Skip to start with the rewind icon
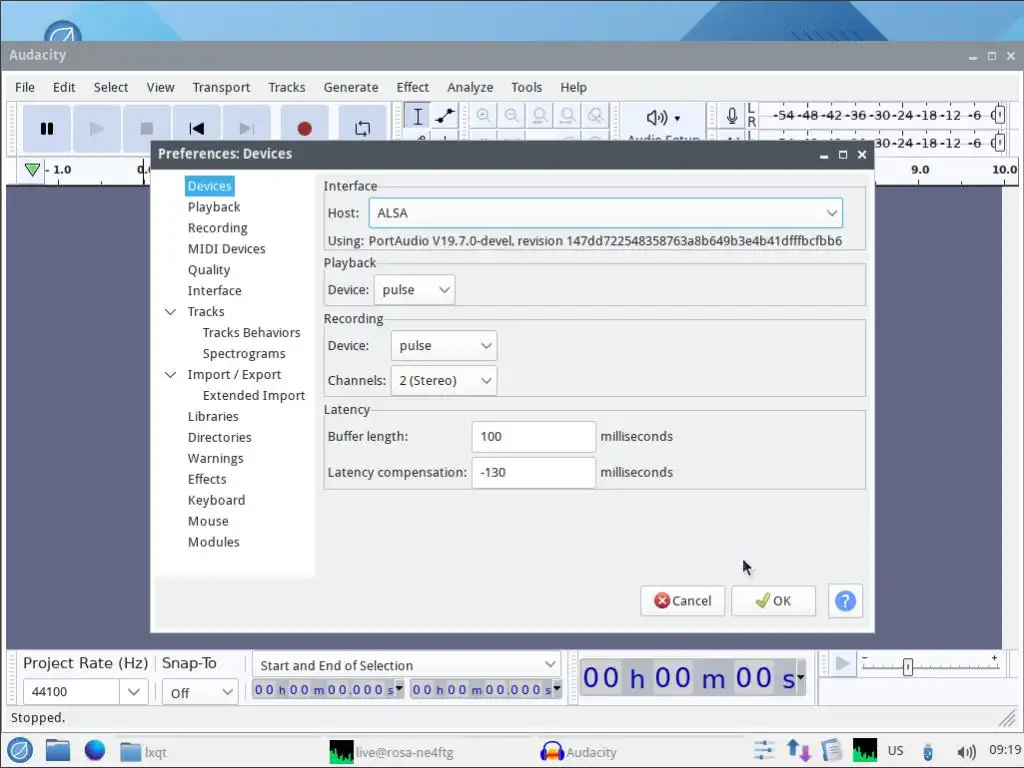The width and height of the screenshot is (1024, 768). point(197,128)
